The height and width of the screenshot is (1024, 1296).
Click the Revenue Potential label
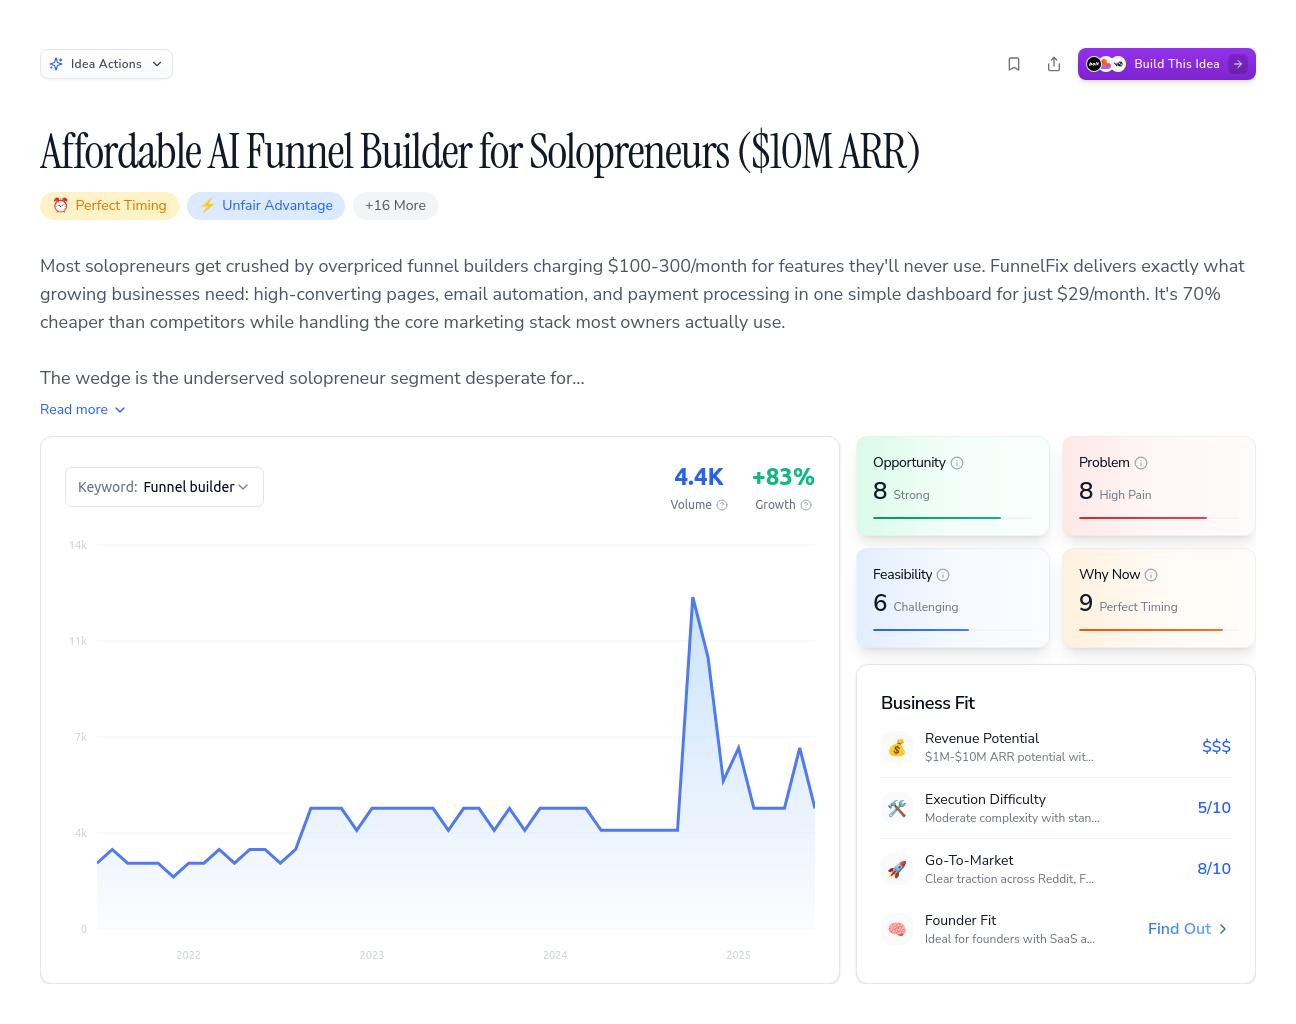click(x=982, y=738)
